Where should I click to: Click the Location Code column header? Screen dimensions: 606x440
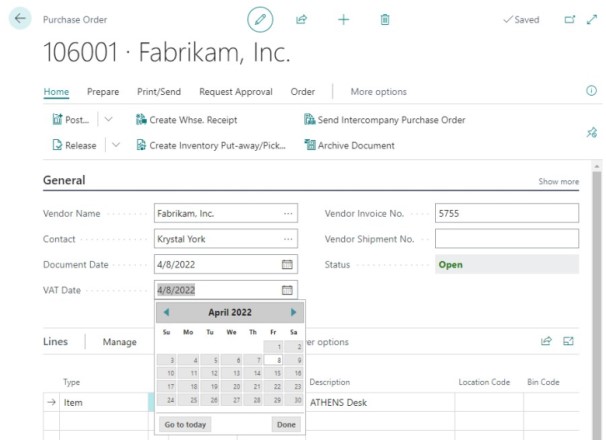484,382
